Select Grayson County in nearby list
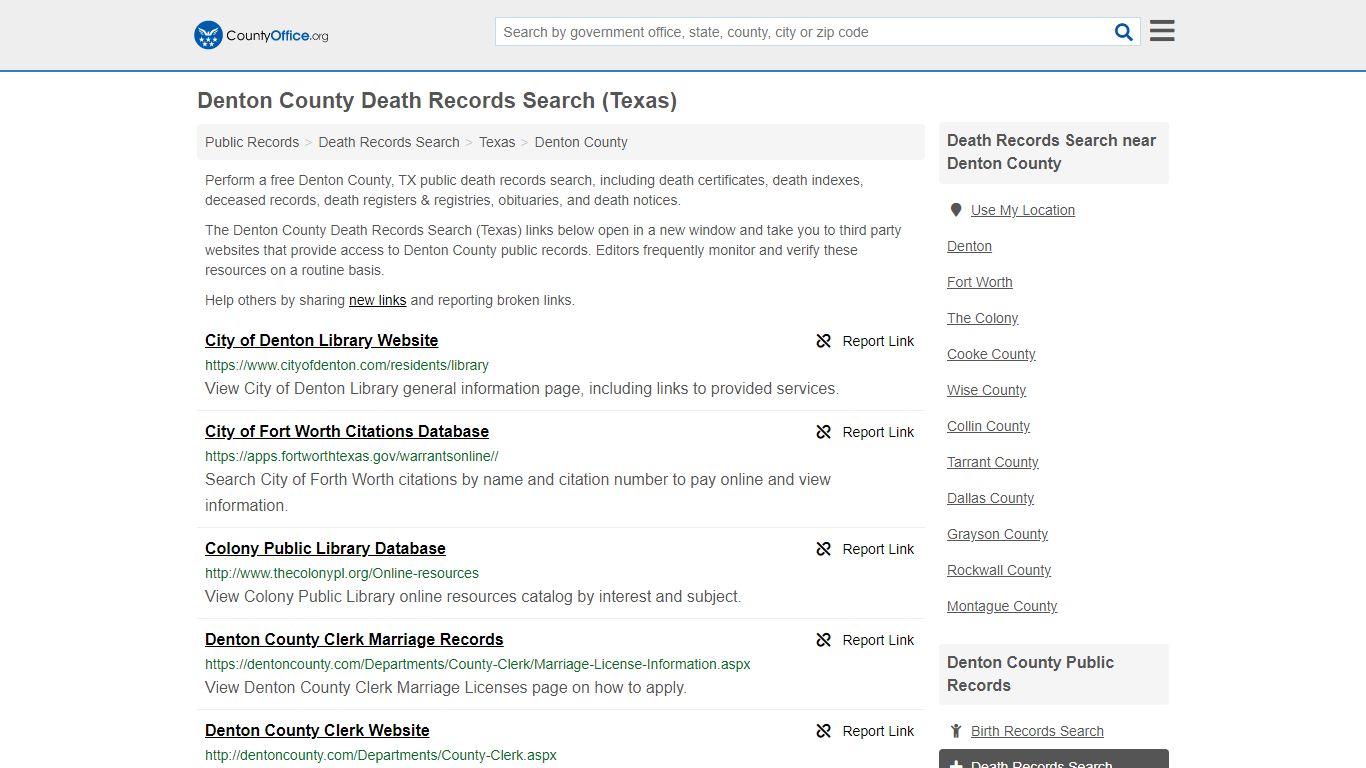 tap(998, 534)
